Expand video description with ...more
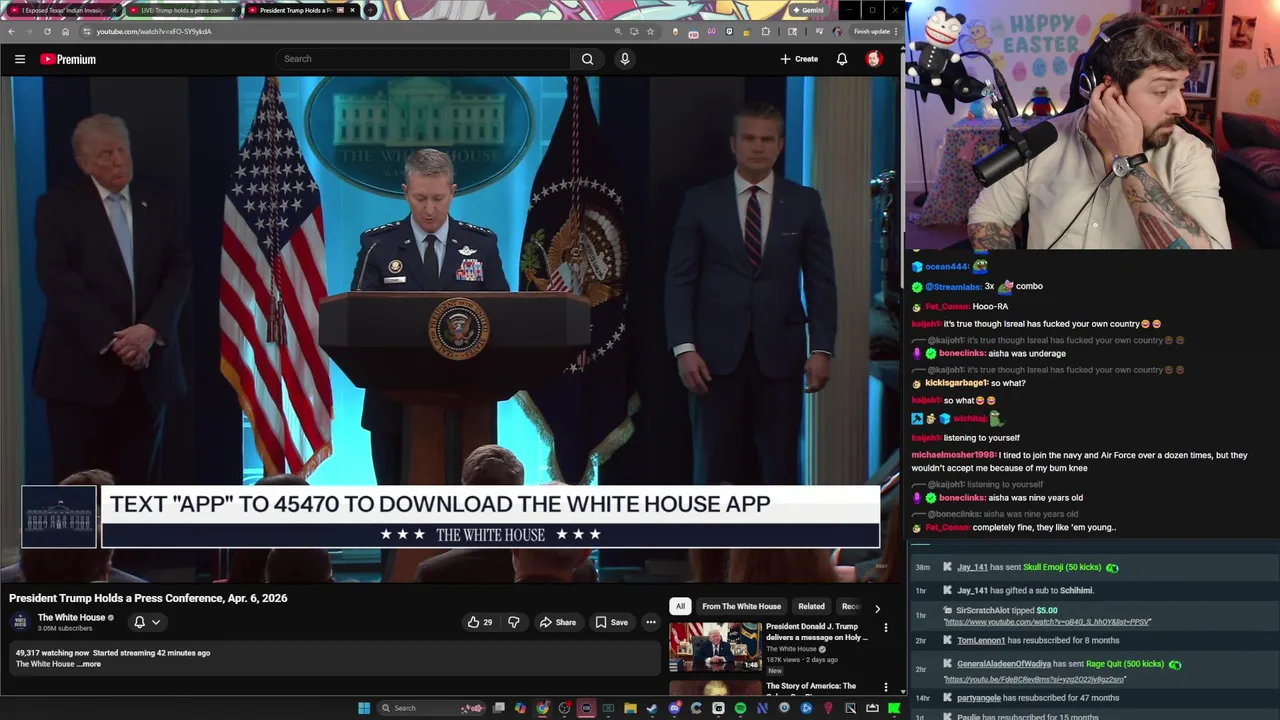This screenshot has height=720, width=1280. [89, 664]
